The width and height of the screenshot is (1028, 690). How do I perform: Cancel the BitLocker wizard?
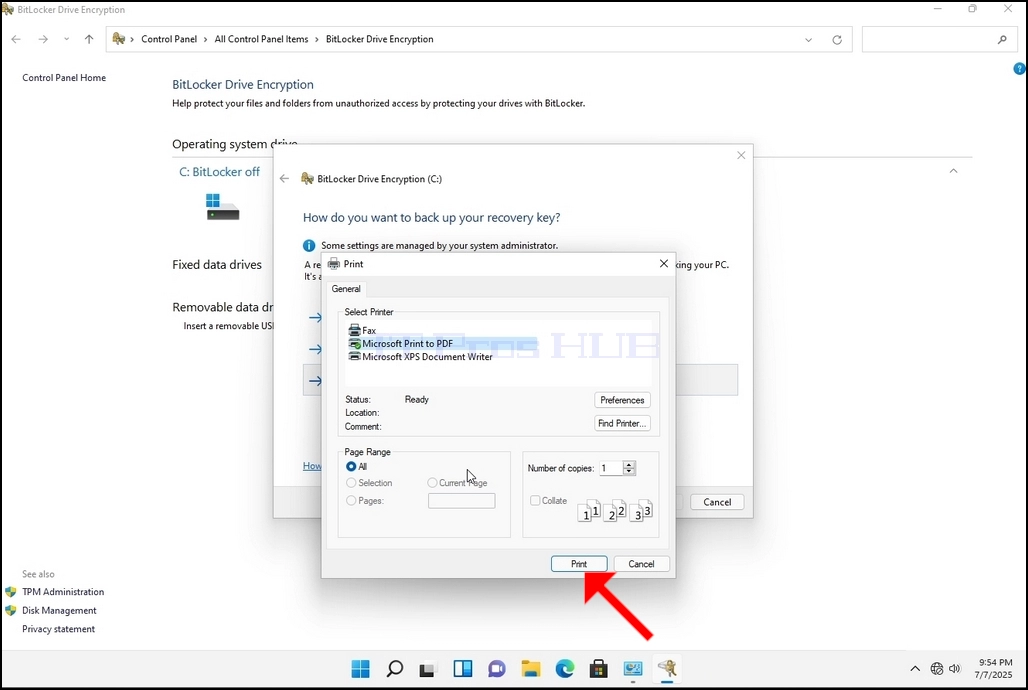717,502
